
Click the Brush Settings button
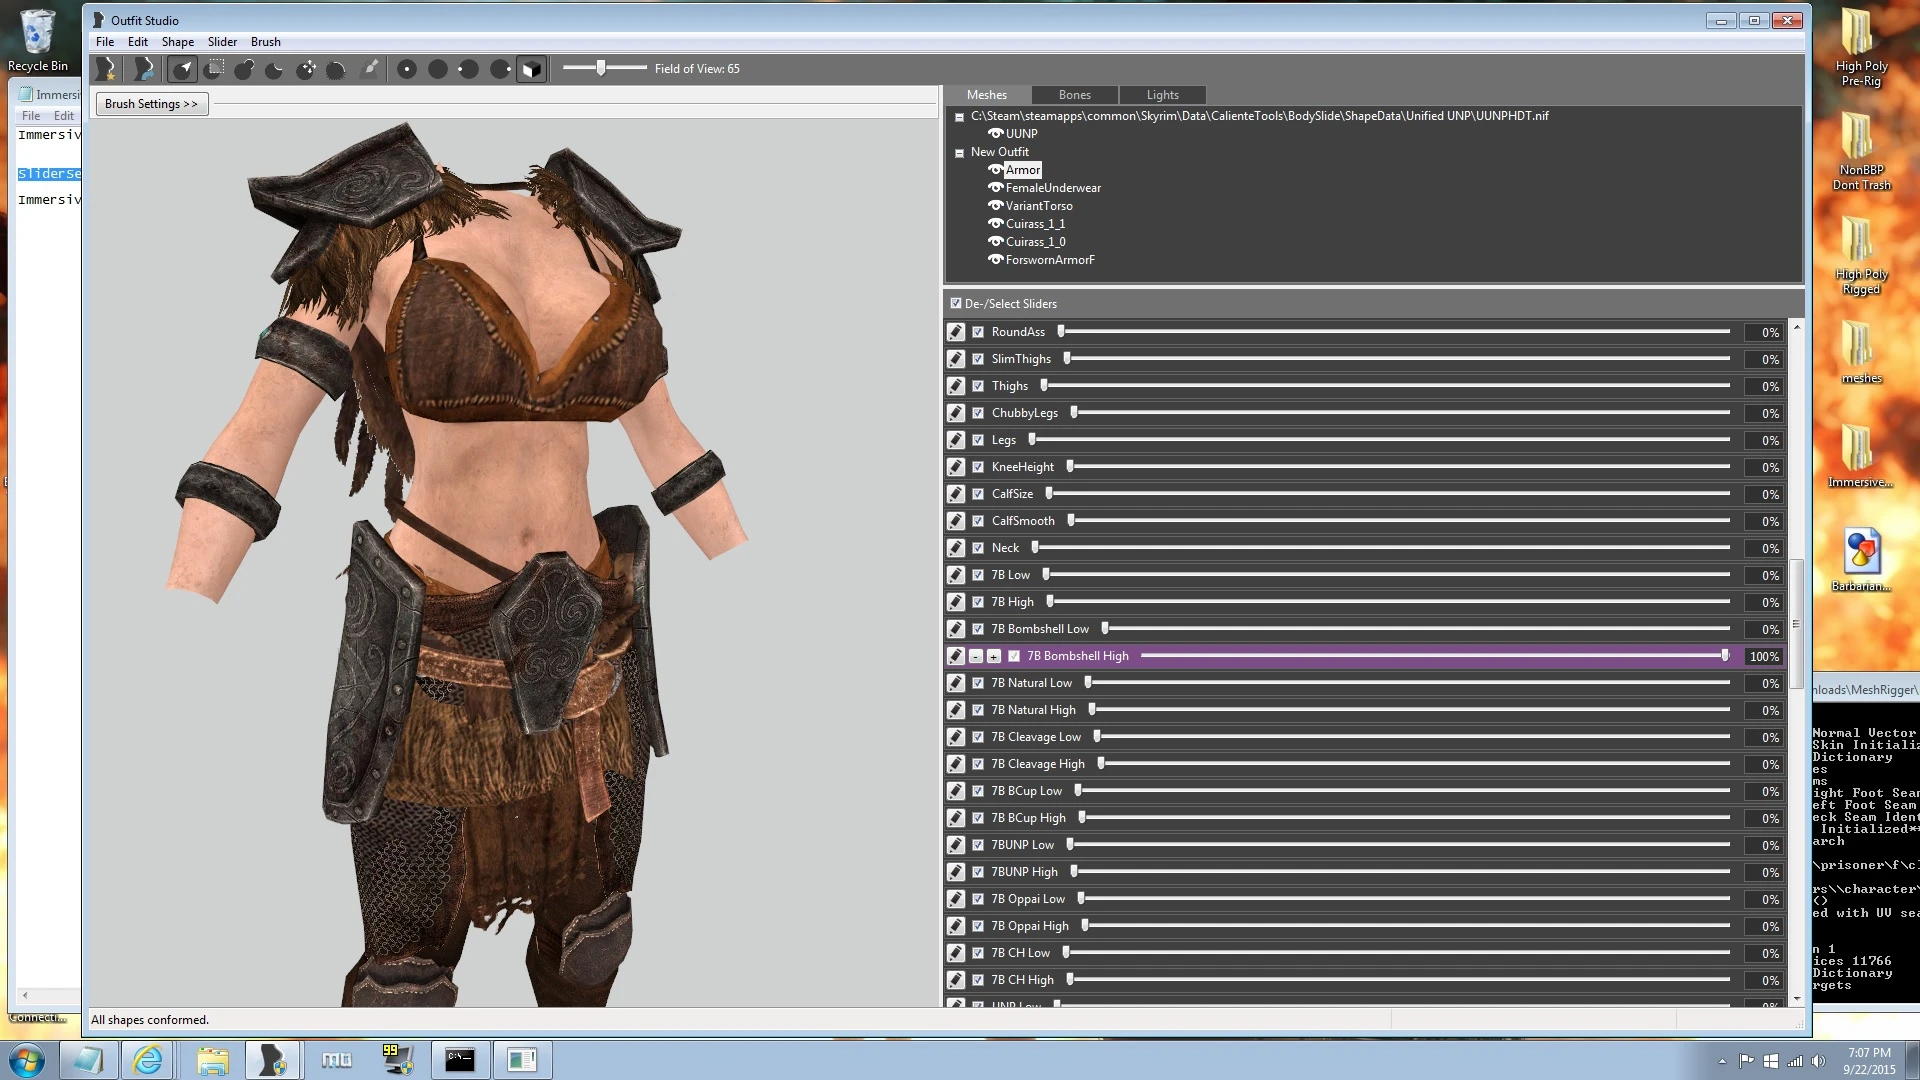click(149, 103)
